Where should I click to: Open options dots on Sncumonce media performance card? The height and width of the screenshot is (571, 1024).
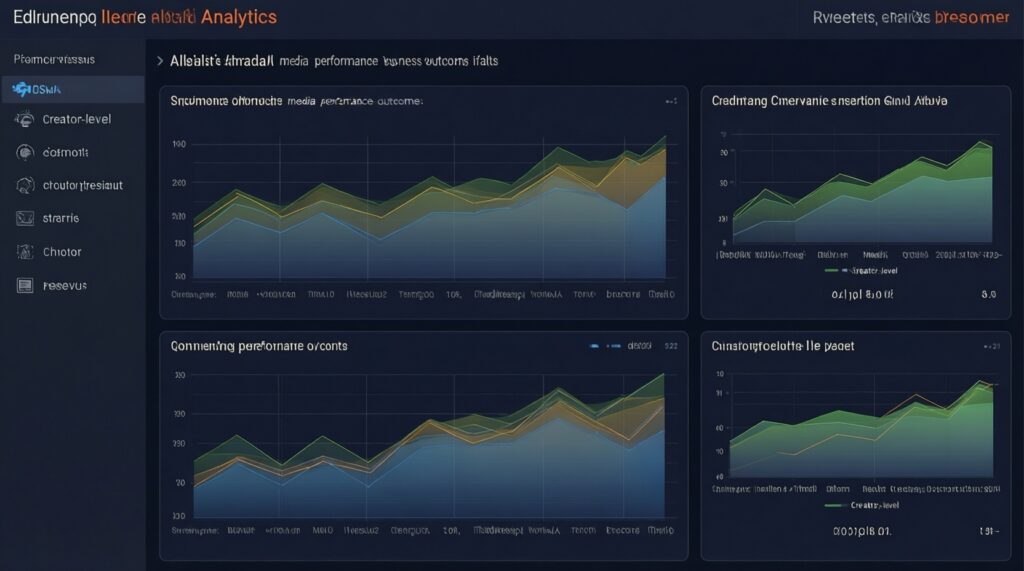671,101
